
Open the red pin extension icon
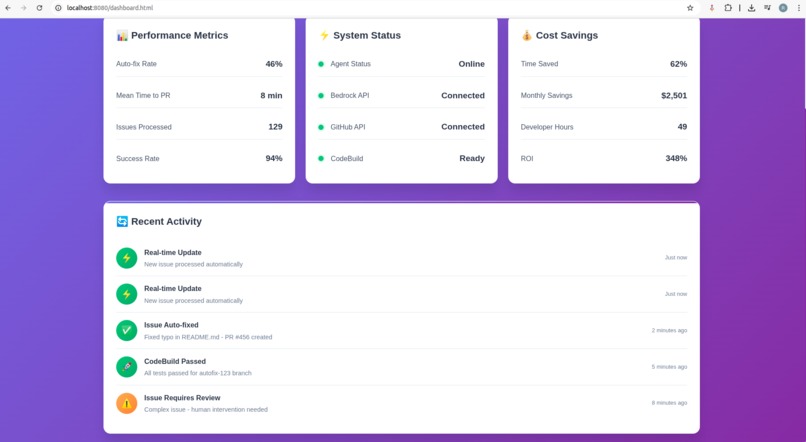[x=712, y=8]
